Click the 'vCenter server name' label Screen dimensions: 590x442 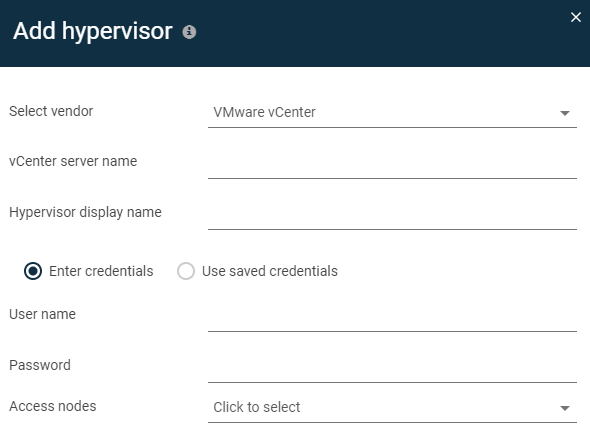(x=73, y=161)
